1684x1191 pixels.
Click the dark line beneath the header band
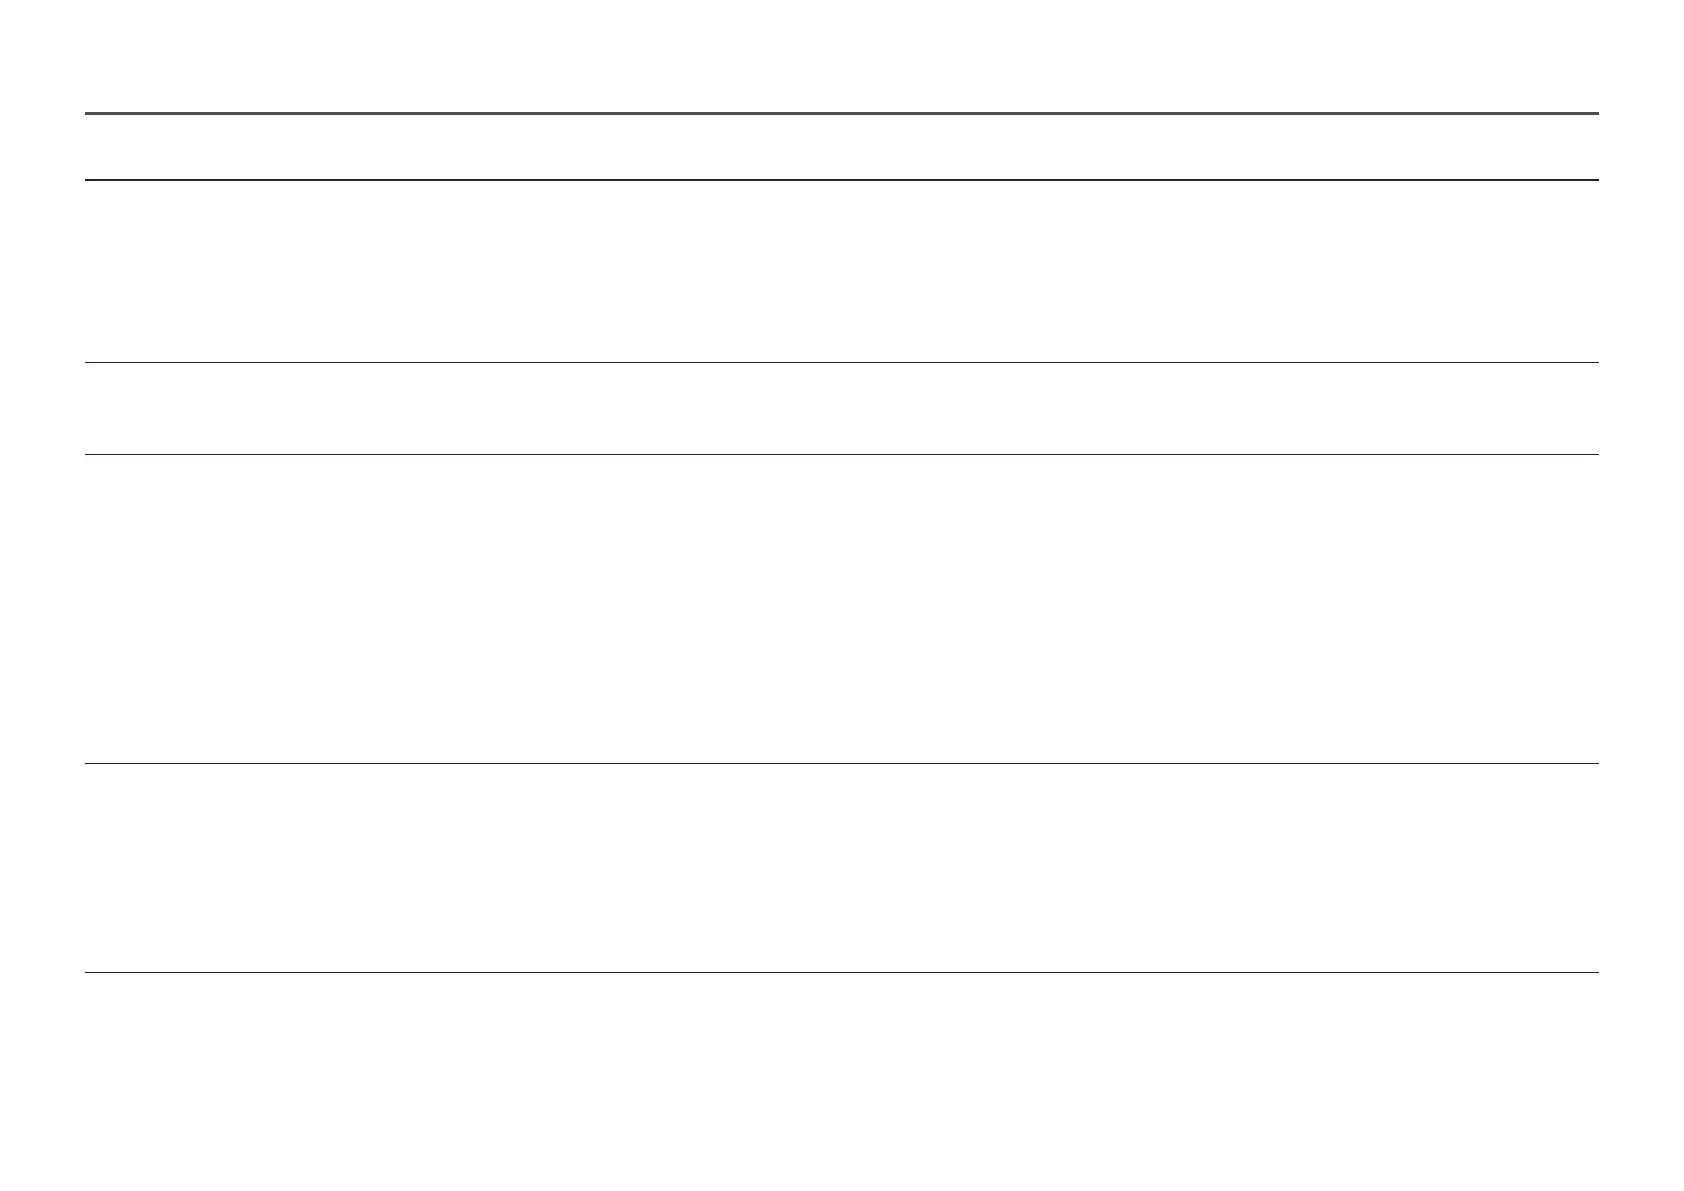(x=842, y=180)
